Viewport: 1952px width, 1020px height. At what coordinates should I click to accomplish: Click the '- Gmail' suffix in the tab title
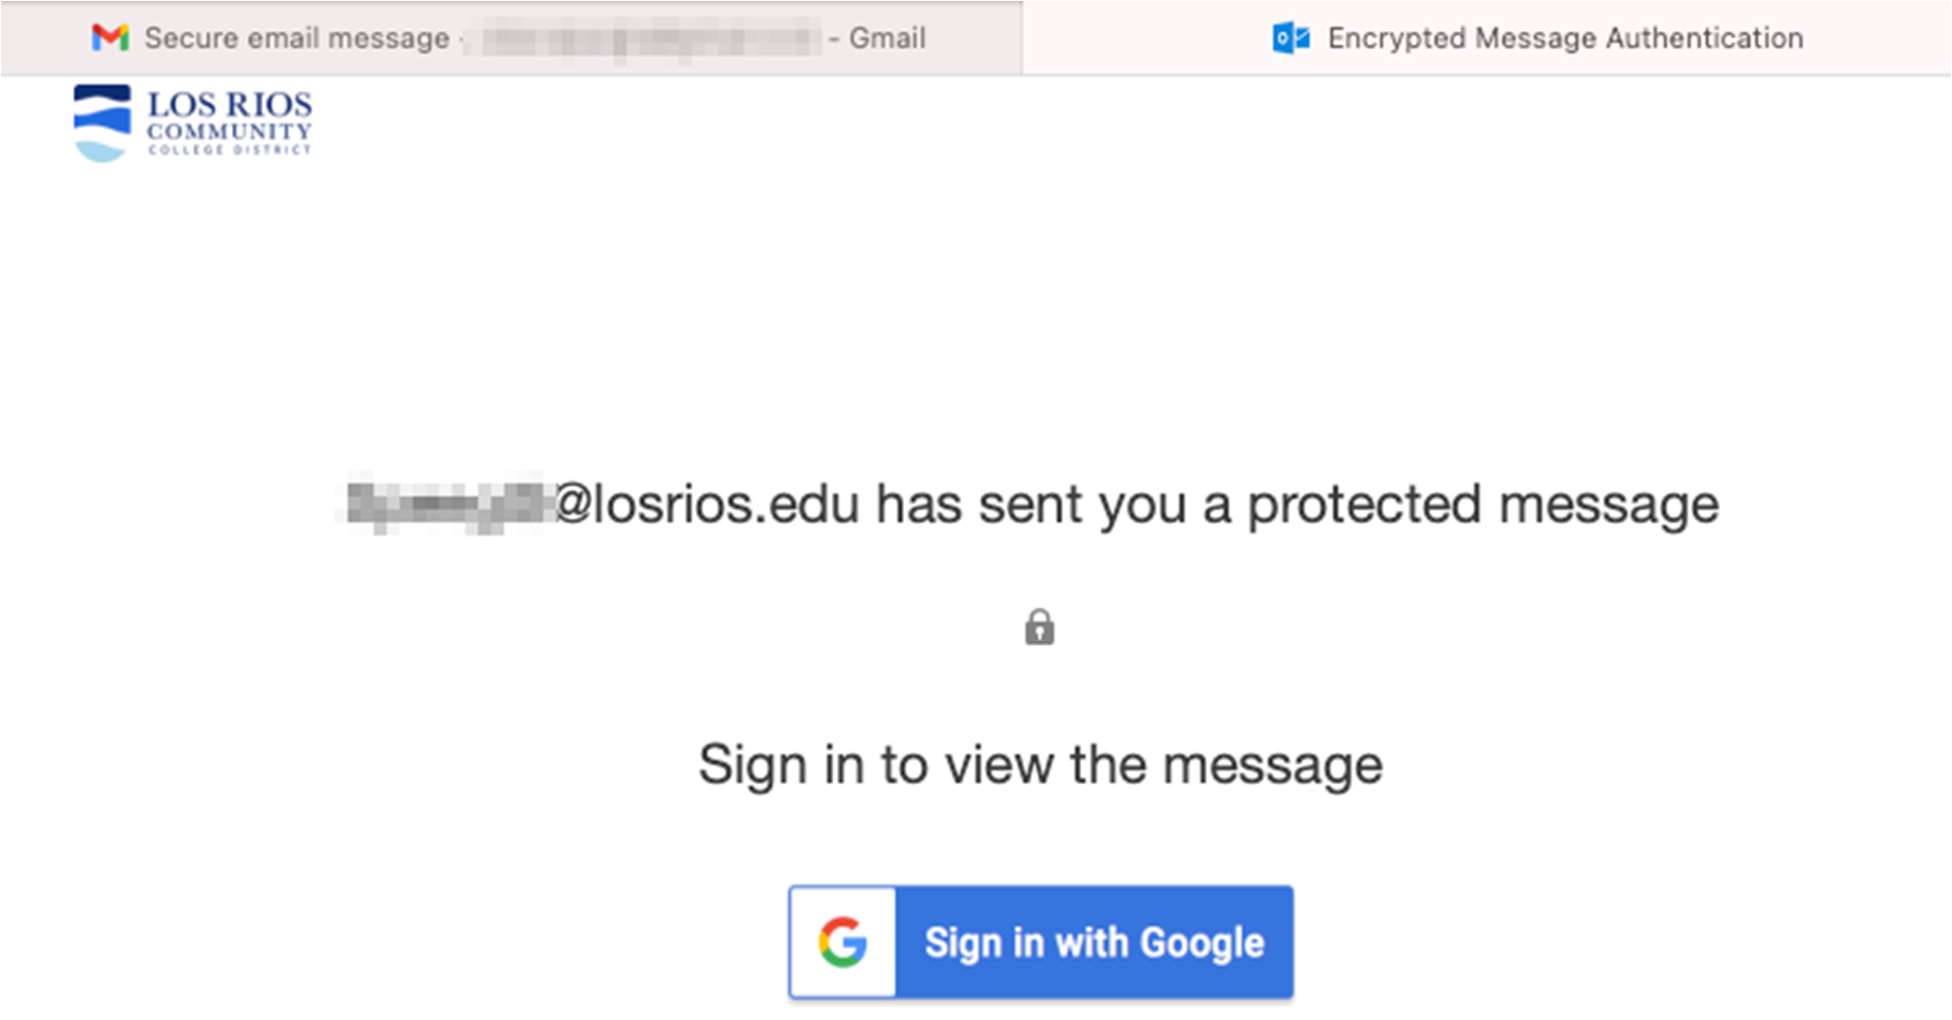pos(877,38)
